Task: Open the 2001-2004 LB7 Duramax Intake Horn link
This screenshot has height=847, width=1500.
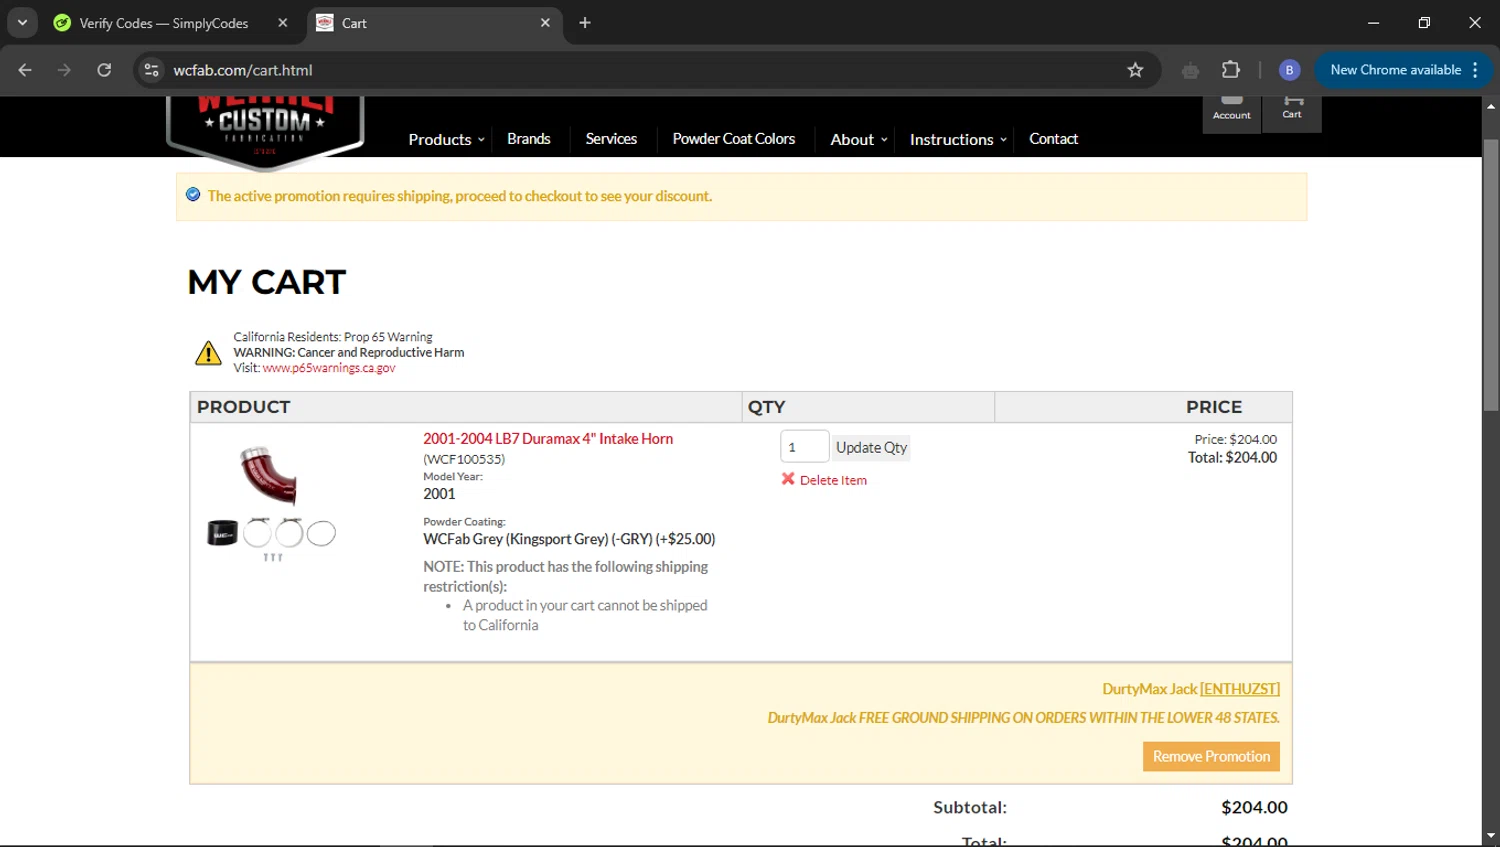Action: pyautogui.click(x=548, y=439)
